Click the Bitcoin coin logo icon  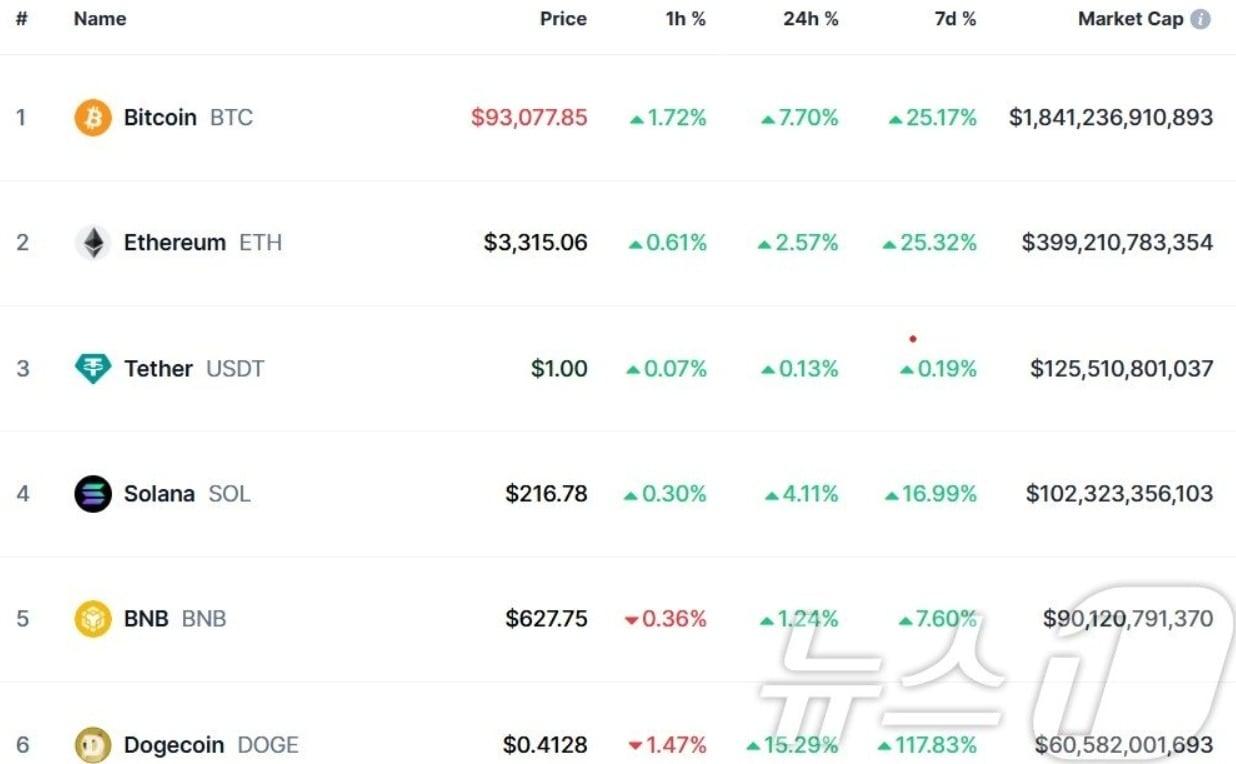pos(93,118)
